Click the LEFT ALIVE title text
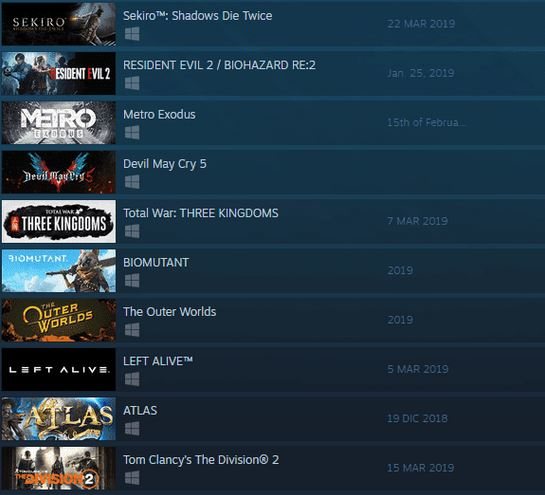The height and width of the screenshot is (495, 545). point(158,361)
